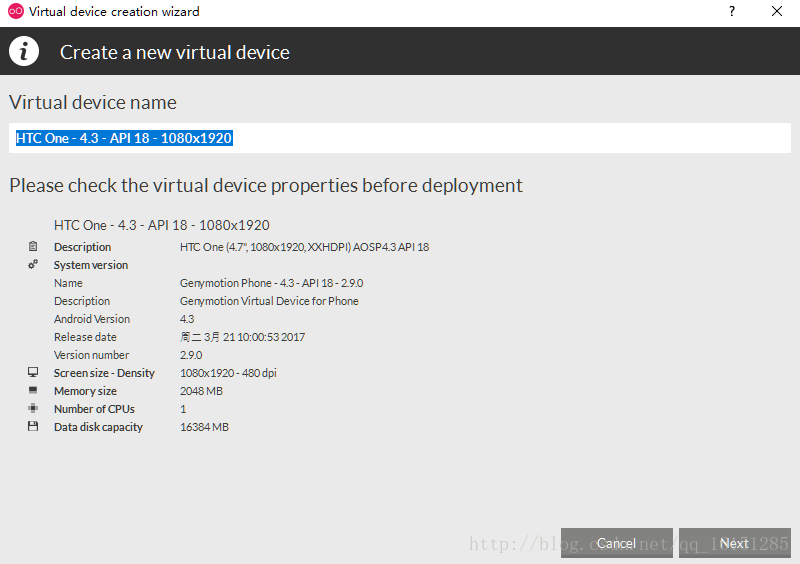Viewport: 800px width, 564px height.
Task: Click the '1080x1920 - 480 dpi' value
Action: 228,373
